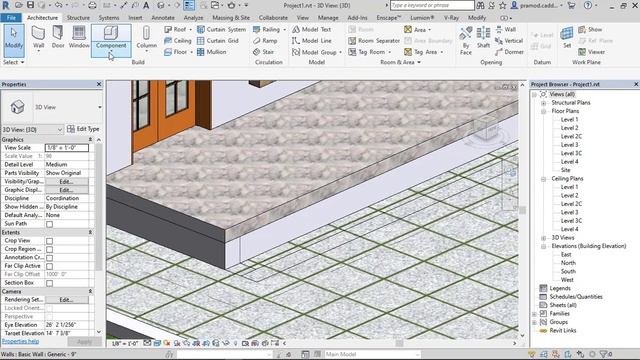Image resolution: width=640 pixels, height=360 pixels.
Task: Expand the Select panel dropdown
Action: (x=14, y=62)
